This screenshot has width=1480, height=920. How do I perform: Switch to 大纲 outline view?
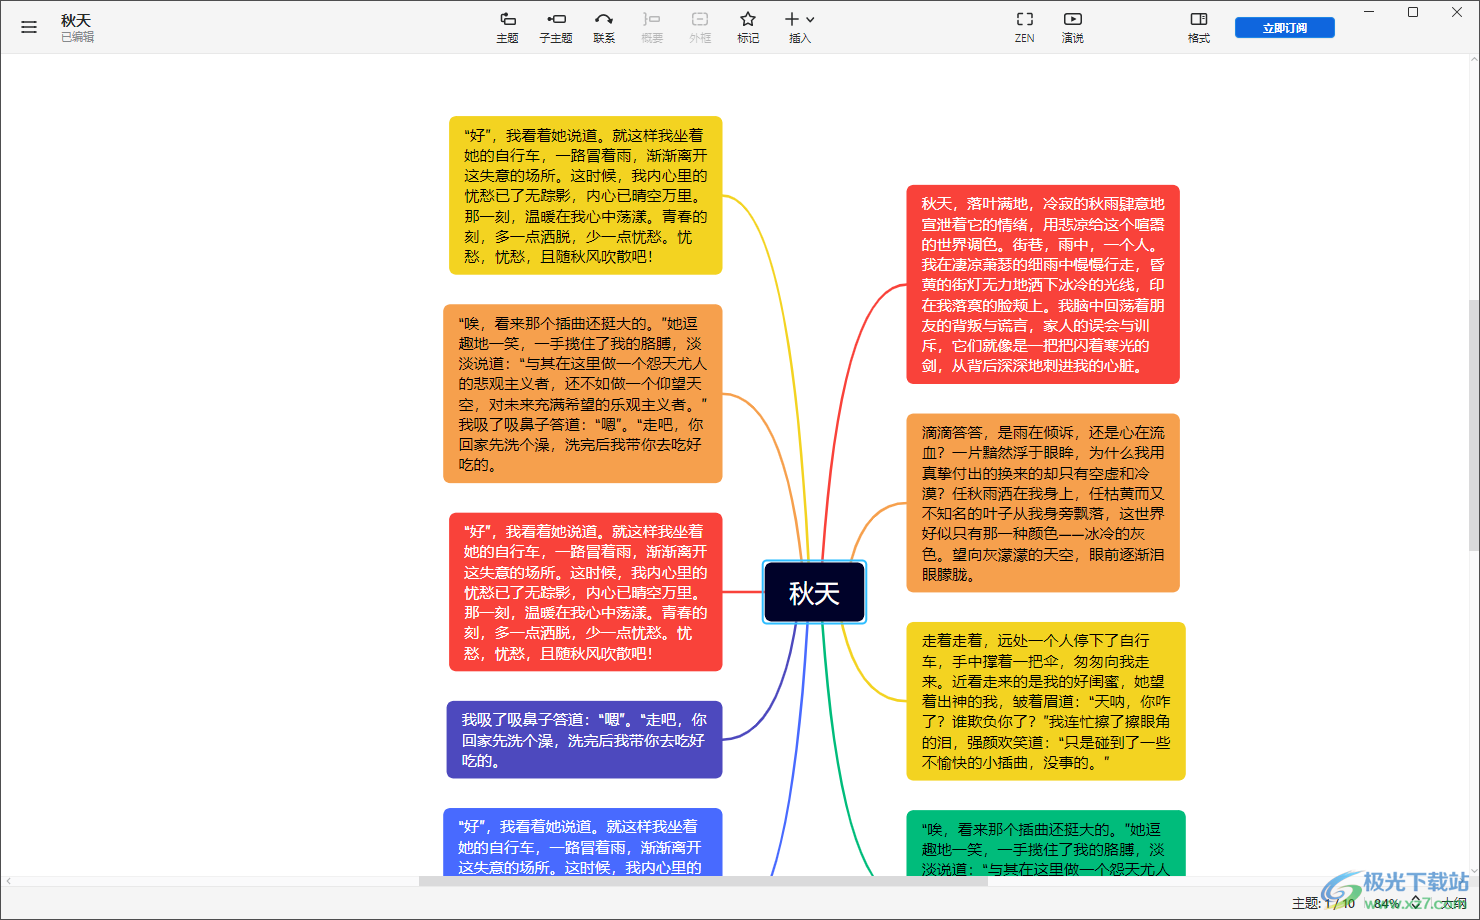(x=1453, y=903)
